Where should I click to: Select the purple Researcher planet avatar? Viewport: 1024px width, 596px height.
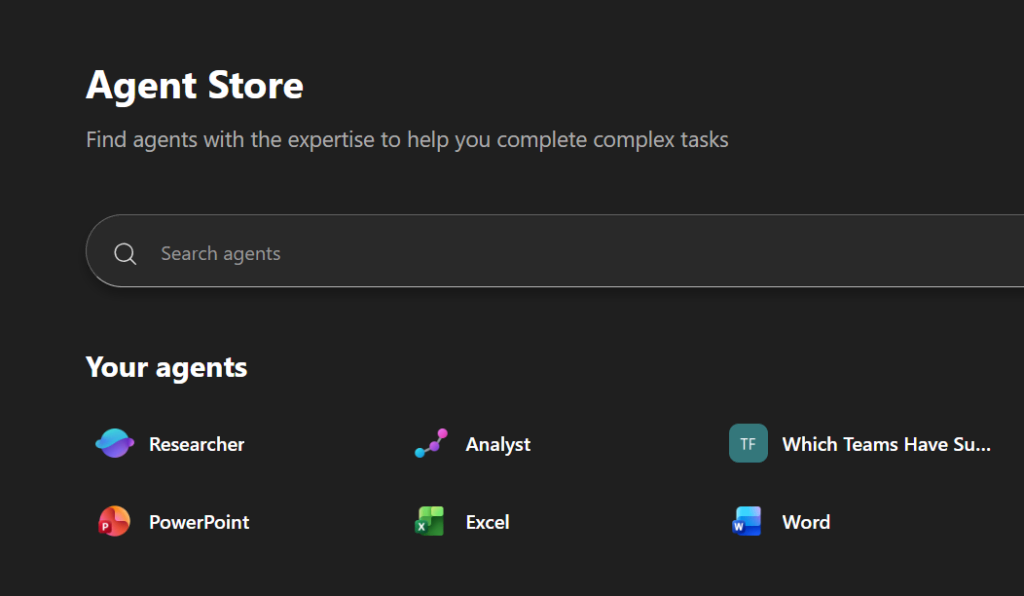coord(114,443)
